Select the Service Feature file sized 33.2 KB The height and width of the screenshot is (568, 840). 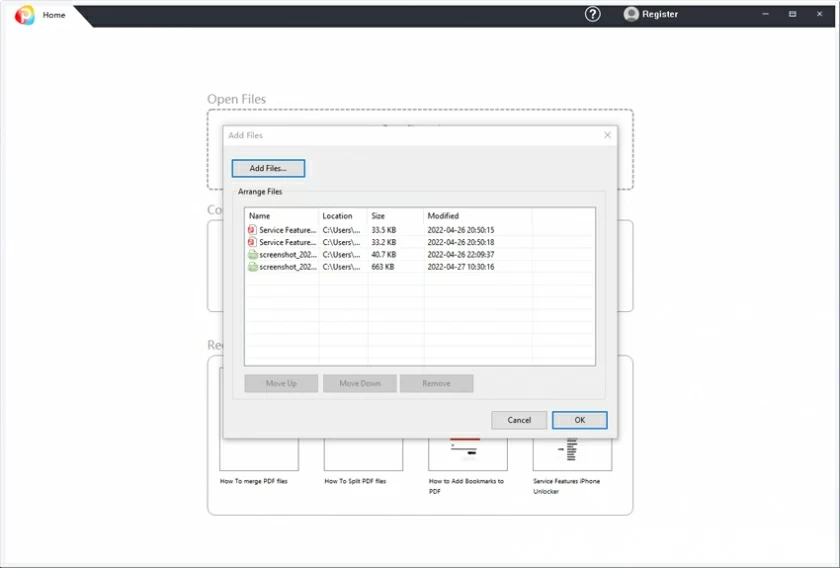tap(420, 242)
